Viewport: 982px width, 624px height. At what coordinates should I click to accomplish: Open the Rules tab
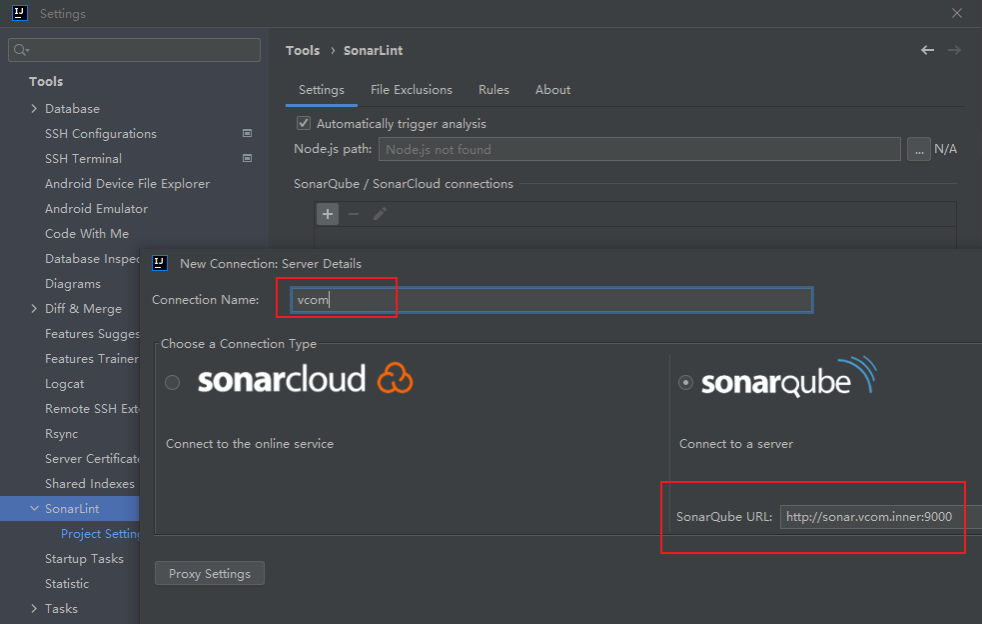click(x=494, y=90)
